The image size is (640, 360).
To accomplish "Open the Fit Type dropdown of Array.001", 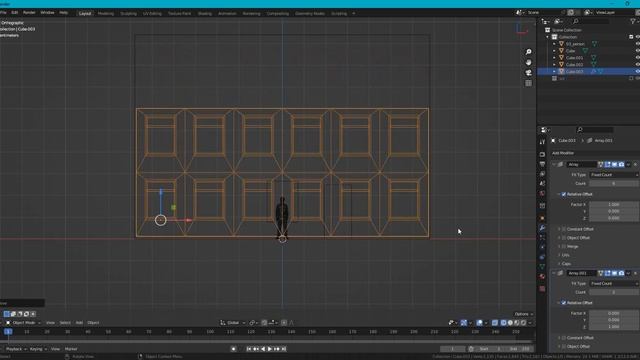I will click(x=614, y=283).
